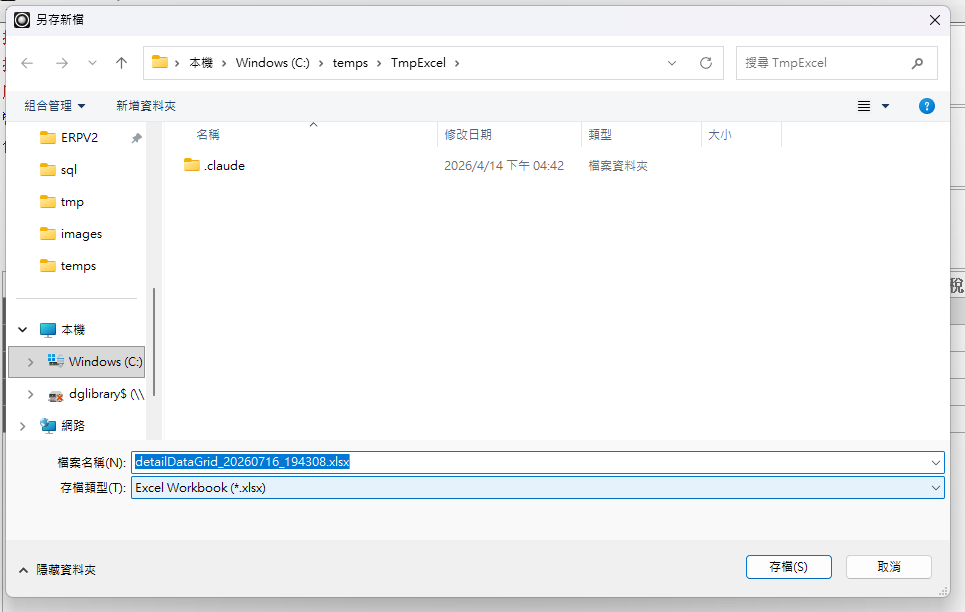Viewport: 965px width, 612px height.
Task: Expand chevron between 本機 and Windows (C:)
Action: [224, 63]
